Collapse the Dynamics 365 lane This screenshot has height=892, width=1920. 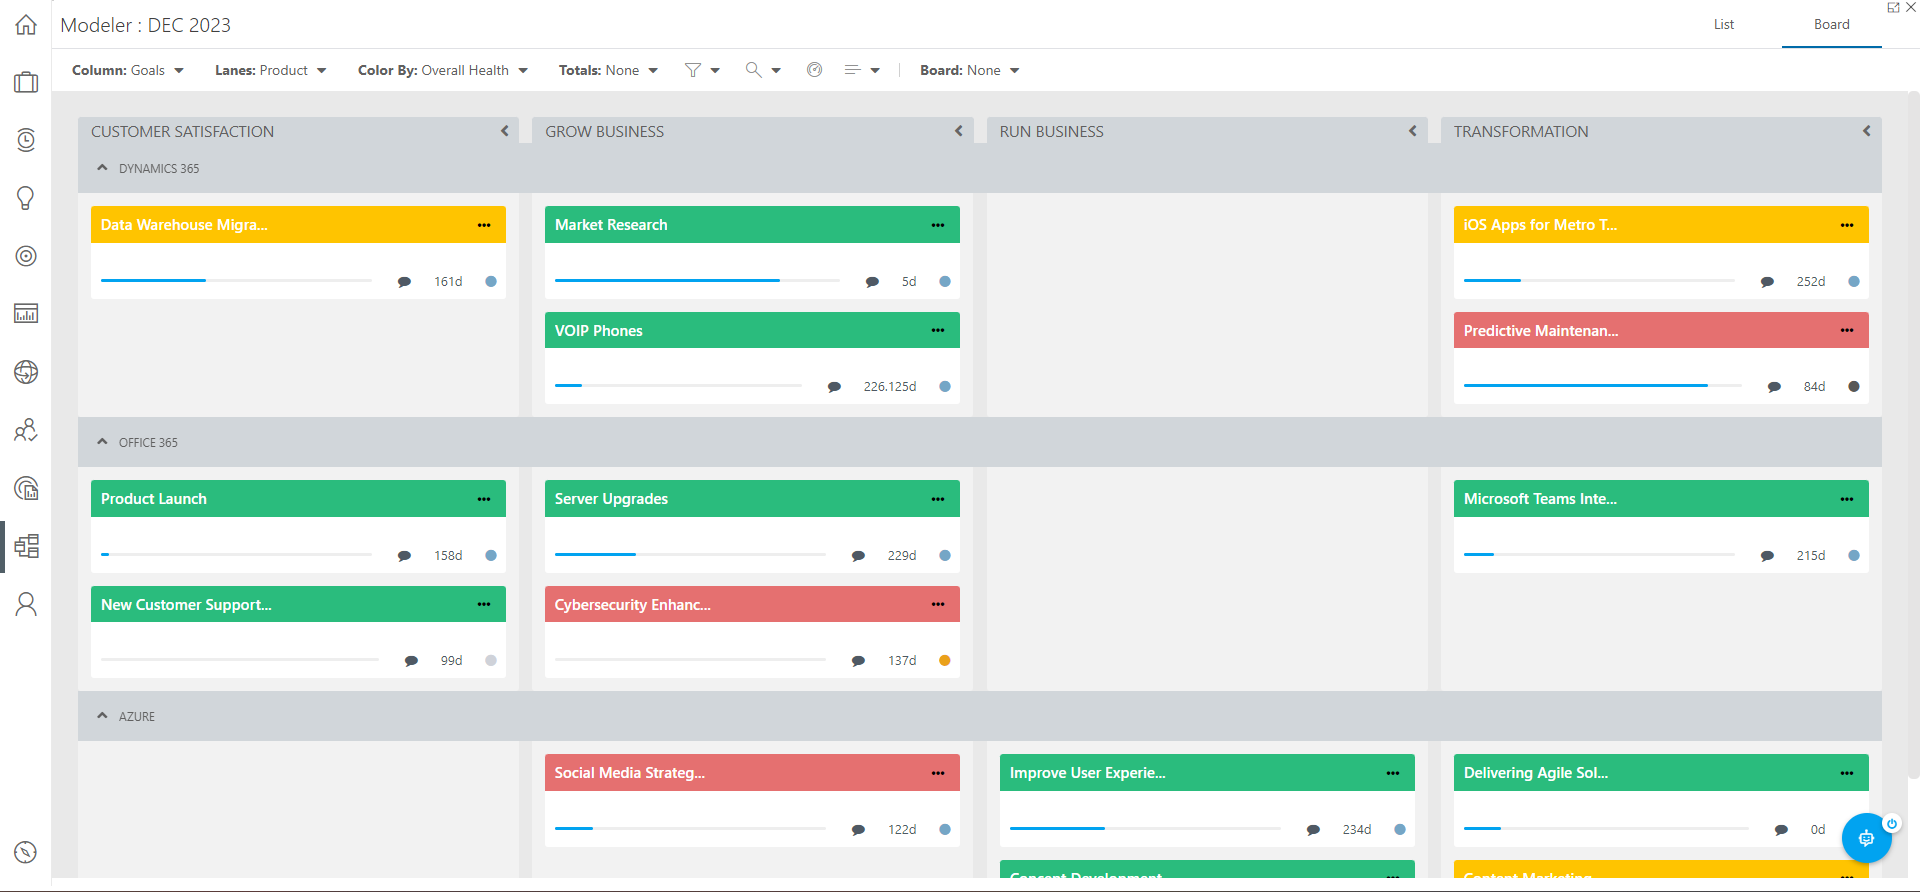pos(102,168)
